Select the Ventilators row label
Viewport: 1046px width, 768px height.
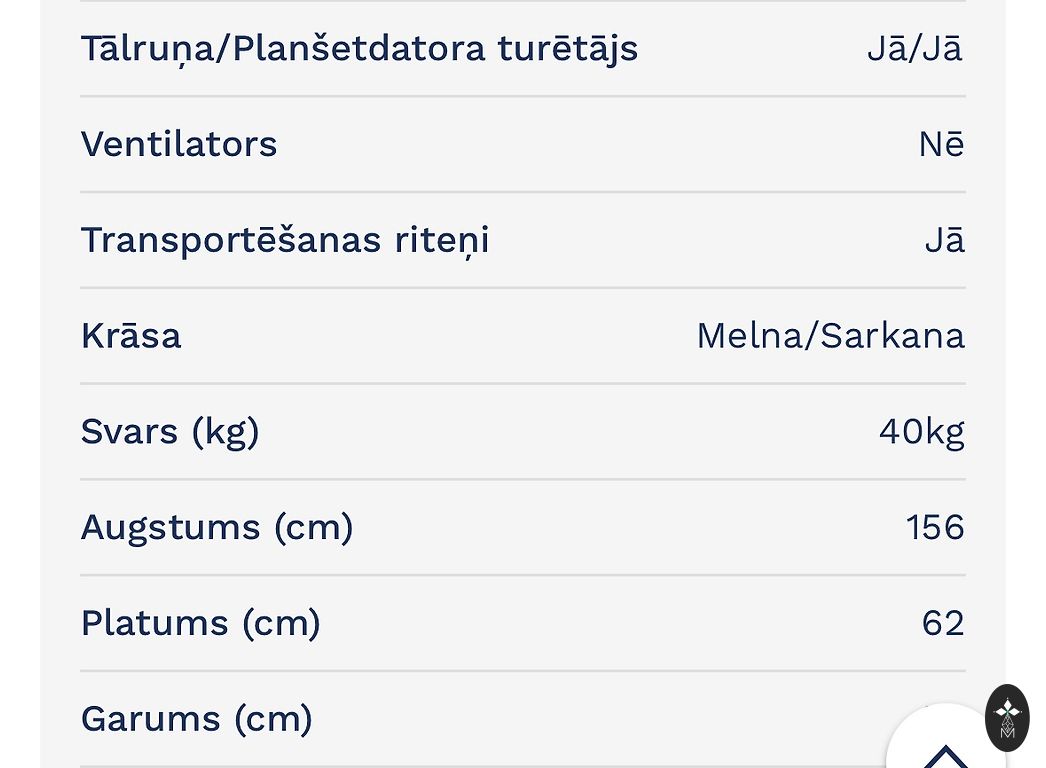179,144
